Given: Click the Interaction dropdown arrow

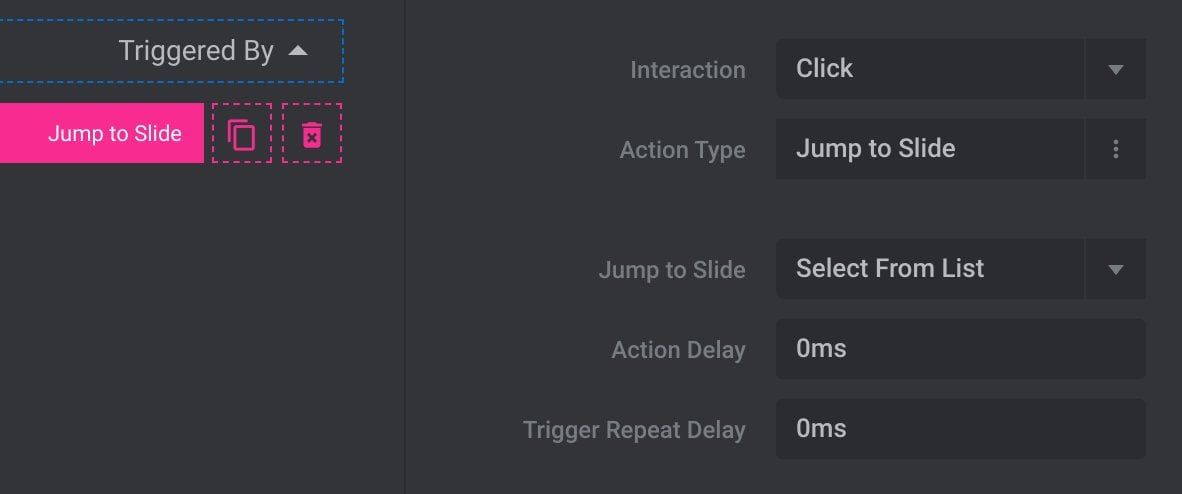Looking at the screenshot, I should 1116,69.
